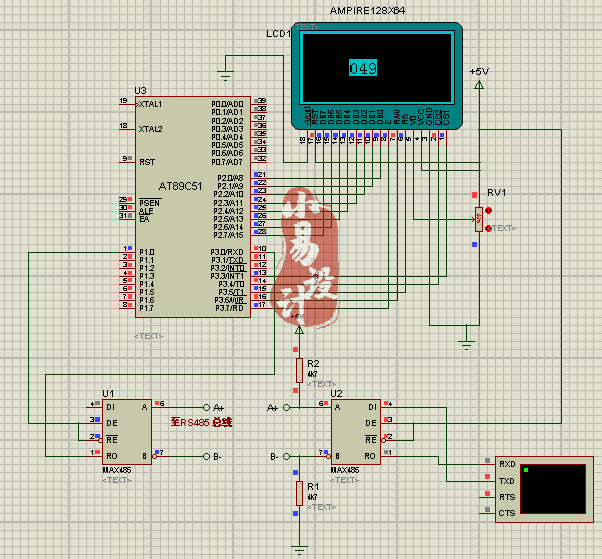Click the P3.0/RXD pin label
Screen dimensions: 602x559
(x=227, y=252)
